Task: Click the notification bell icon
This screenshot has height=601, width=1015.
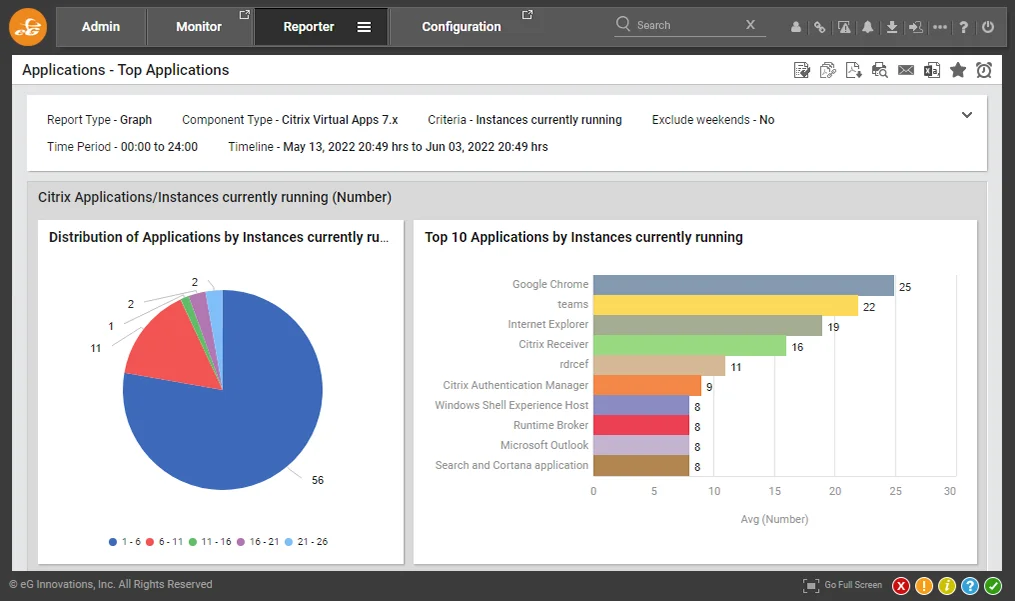Action: 867,27
